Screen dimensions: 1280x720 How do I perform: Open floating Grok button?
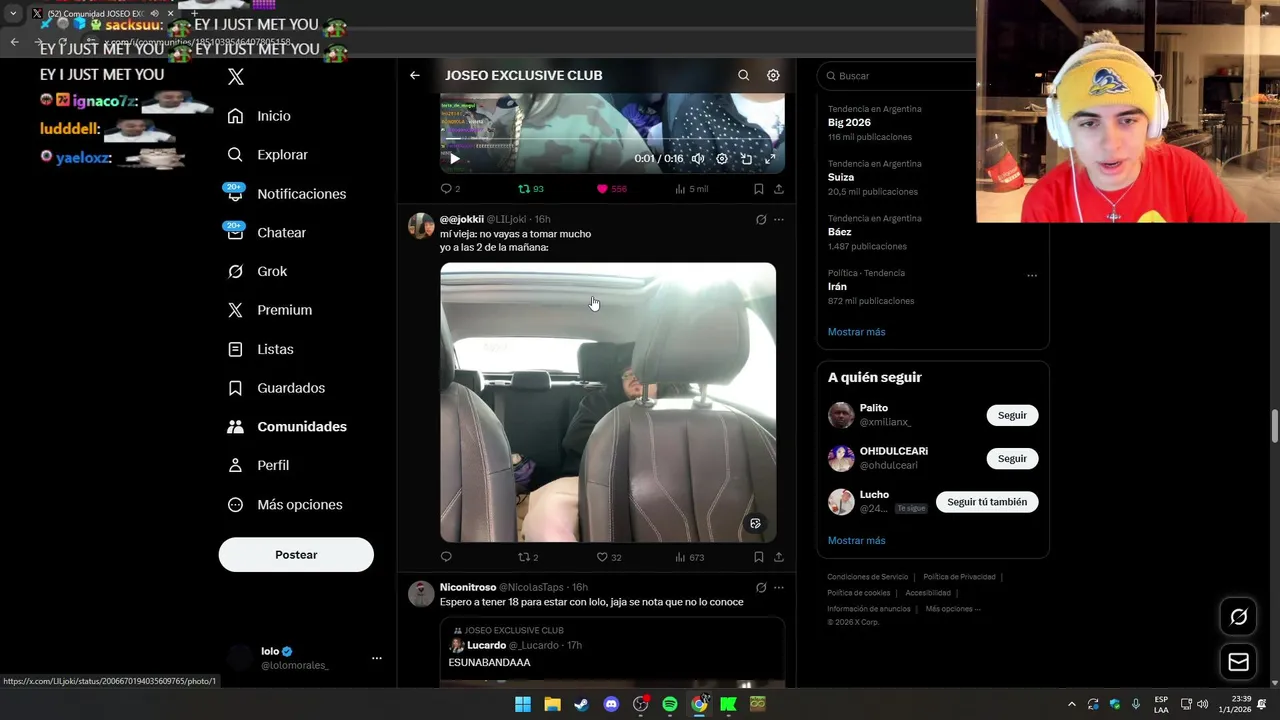click(1238, 617)
